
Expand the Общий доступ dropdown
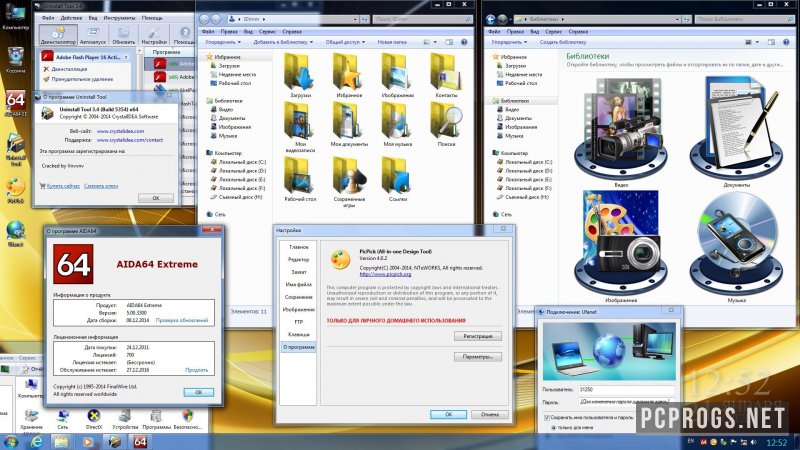click(x=345, y=42)
